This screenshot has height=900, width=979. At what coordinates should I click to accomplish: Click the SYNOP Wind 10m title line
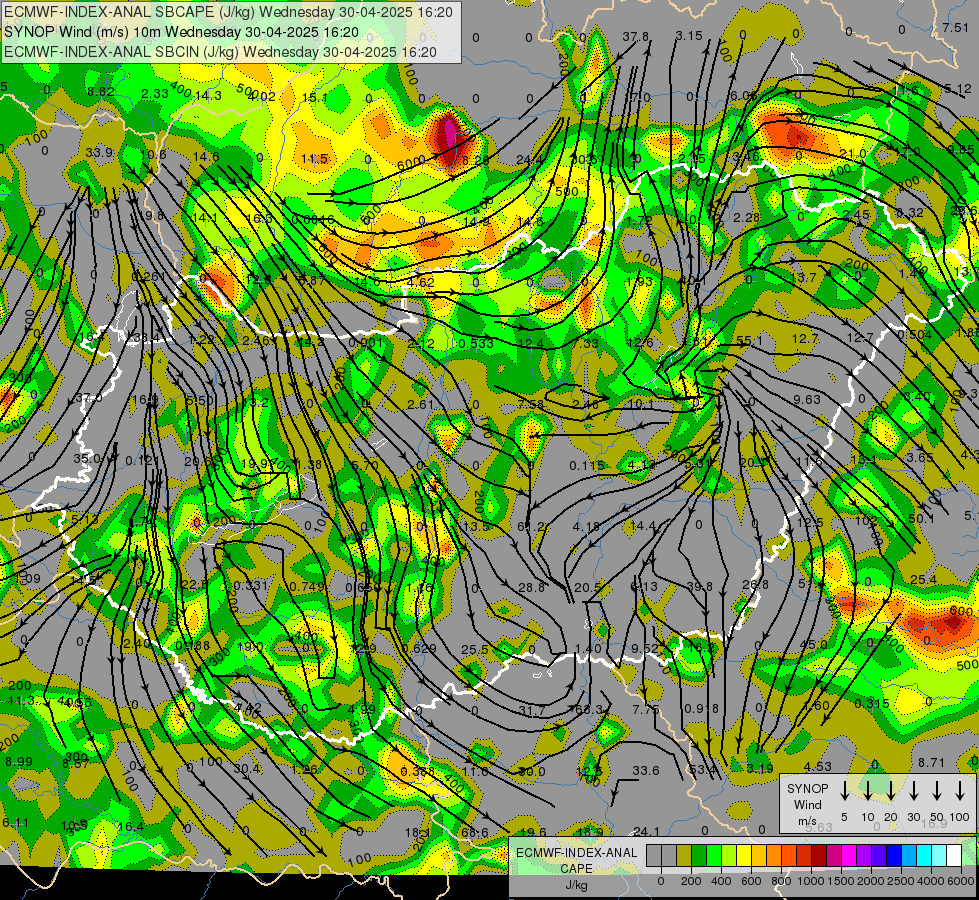181,32
